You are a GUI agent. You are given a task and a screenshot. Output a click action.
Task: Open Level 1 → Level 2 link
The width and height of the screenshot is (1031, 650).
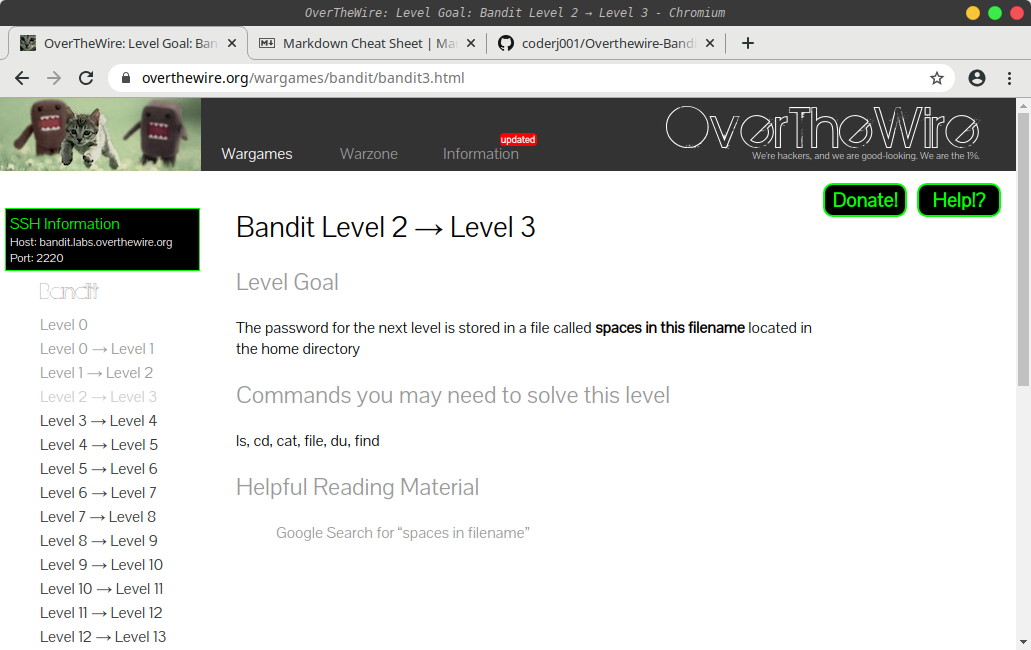(96, 373)
